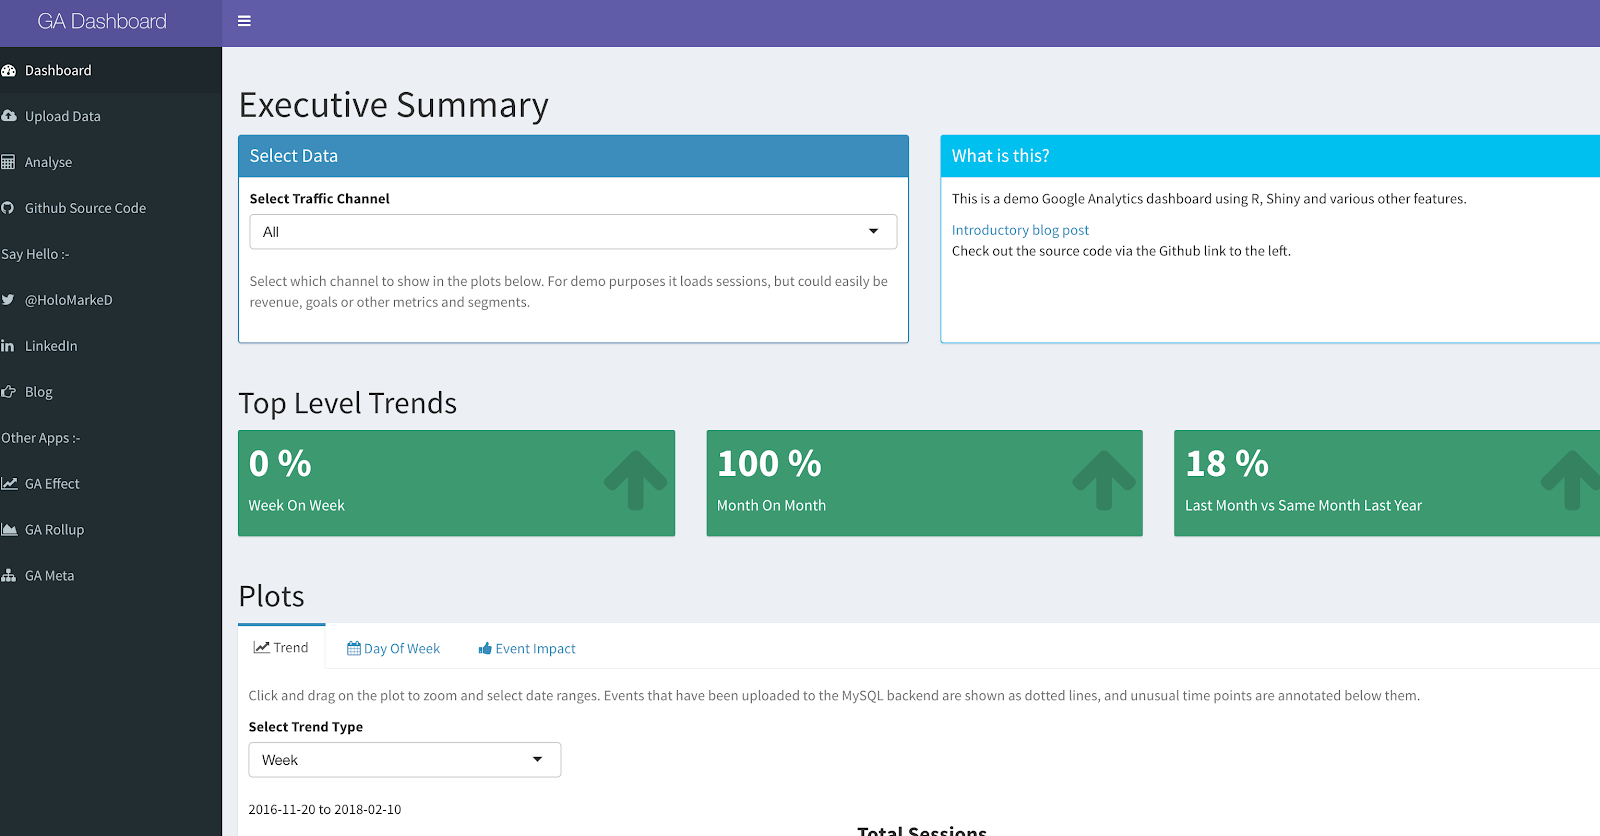Click the GA Rollup area chart icon
Viewport: 1600px width, 836px height.
click(9, 530)
